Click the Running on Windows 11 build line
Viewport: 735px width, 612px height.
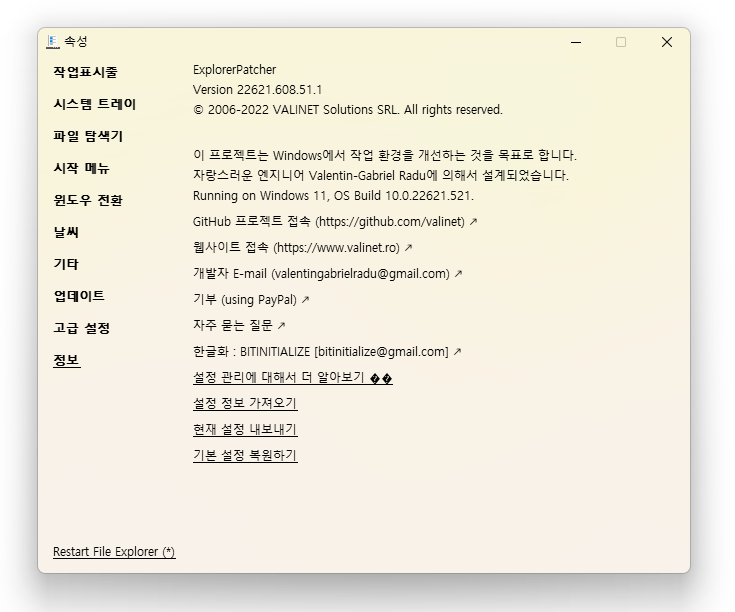coord(333,195)
